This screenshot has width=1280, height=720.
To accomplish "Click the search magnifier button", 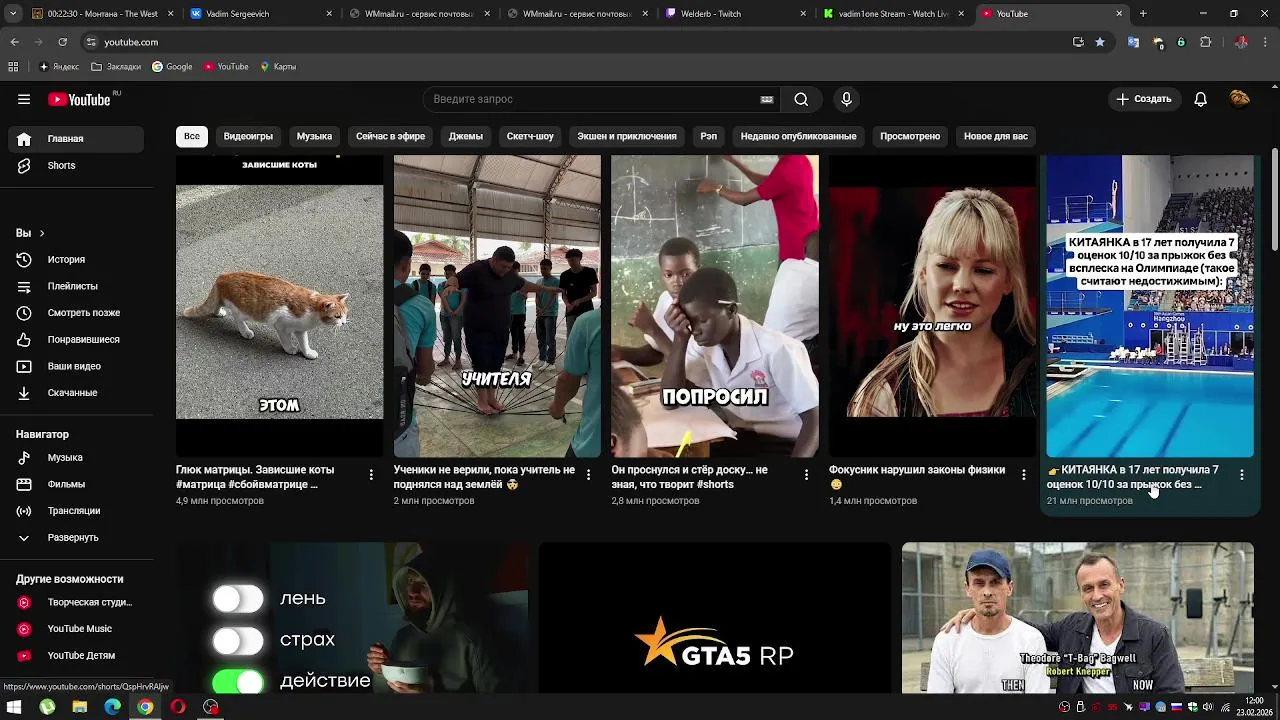I will [801, 99].
